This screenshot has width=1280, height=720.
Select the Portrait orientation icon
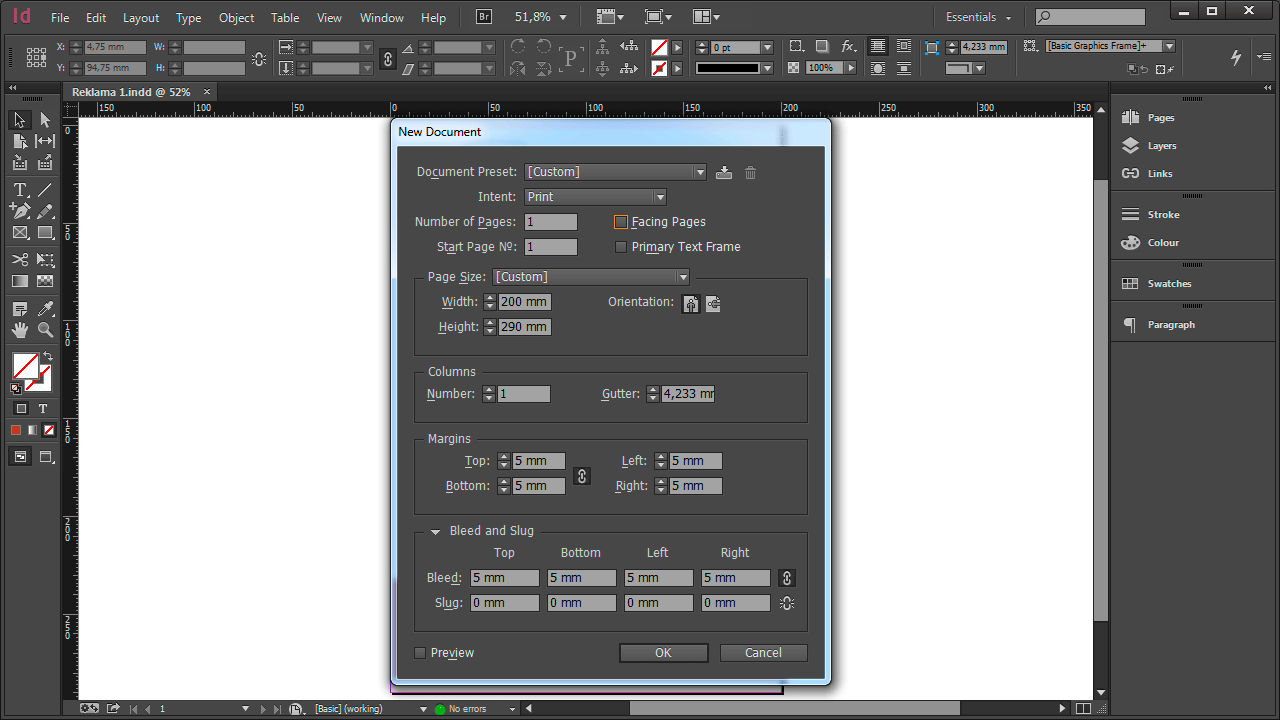point(691,304)
